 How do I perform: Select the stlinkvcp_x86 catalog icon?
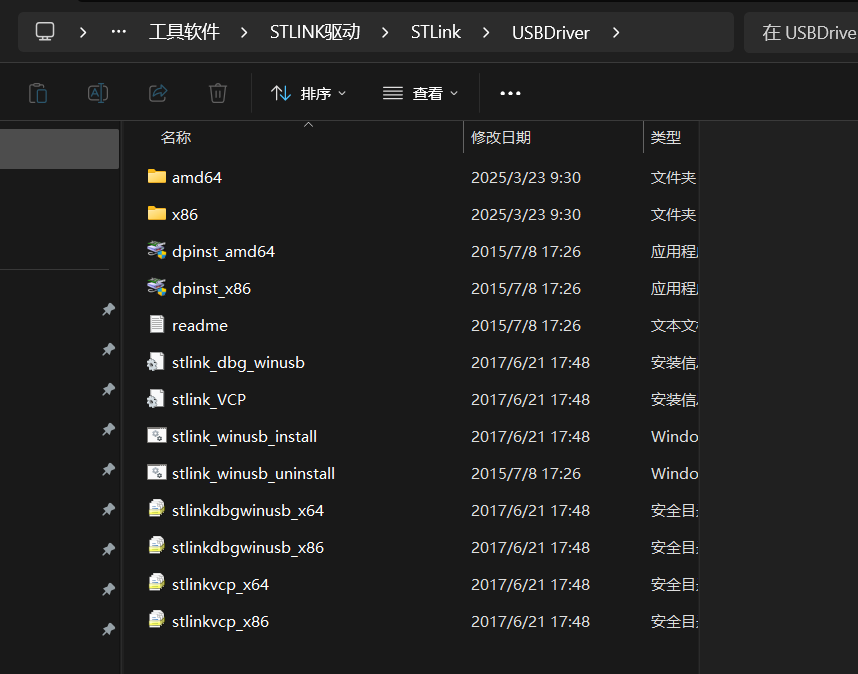coord(156,620)
